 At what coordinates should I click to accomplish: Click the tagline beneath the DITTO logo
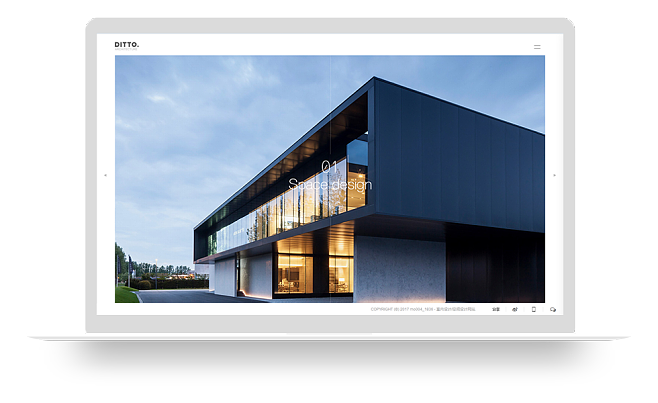[x=127, y=51]
